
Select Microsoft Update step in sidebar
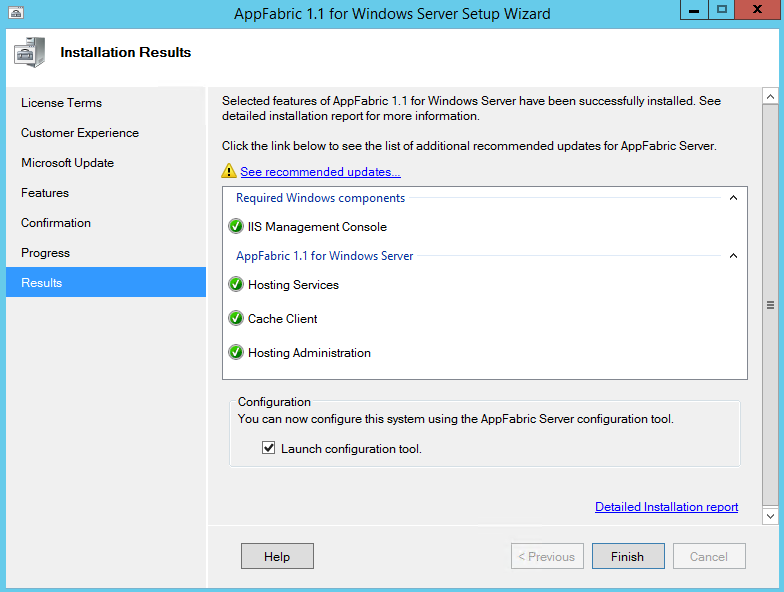[x=106, y=162]
